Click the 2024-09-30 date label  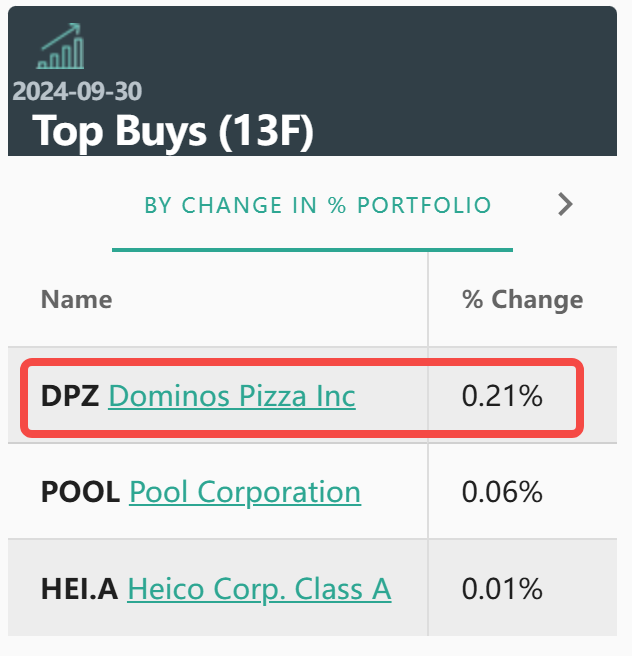pos(77,92)
